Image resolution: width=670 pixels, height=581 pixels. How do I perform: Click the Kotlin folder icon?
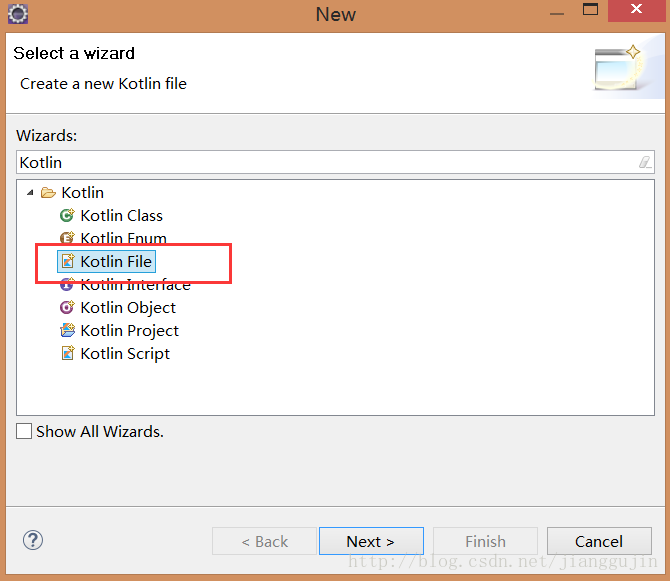[x=48, y=193]
